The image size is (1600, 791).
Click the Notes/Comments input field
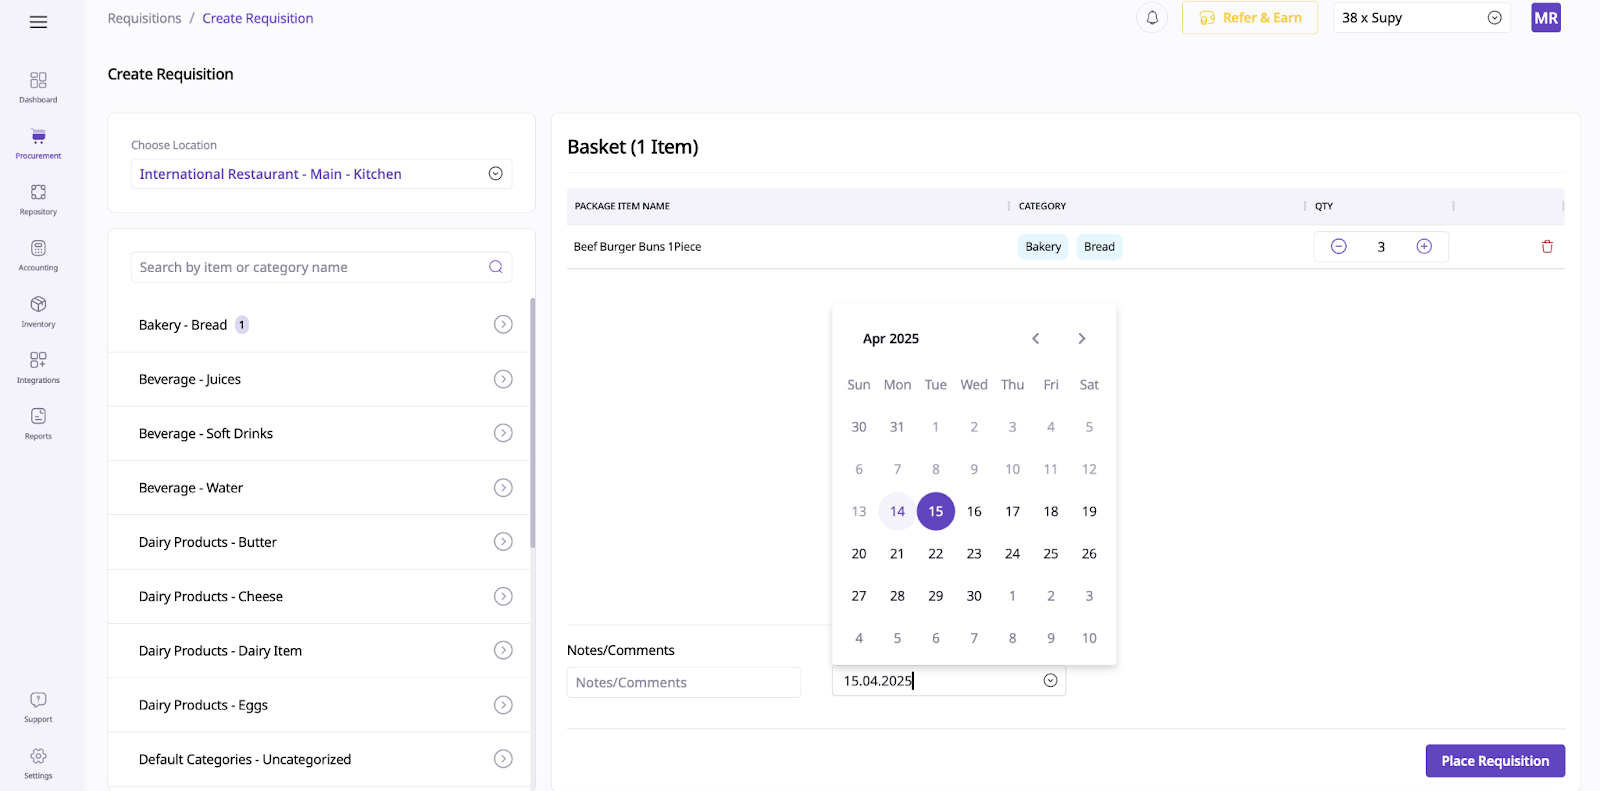coord(684,682)
